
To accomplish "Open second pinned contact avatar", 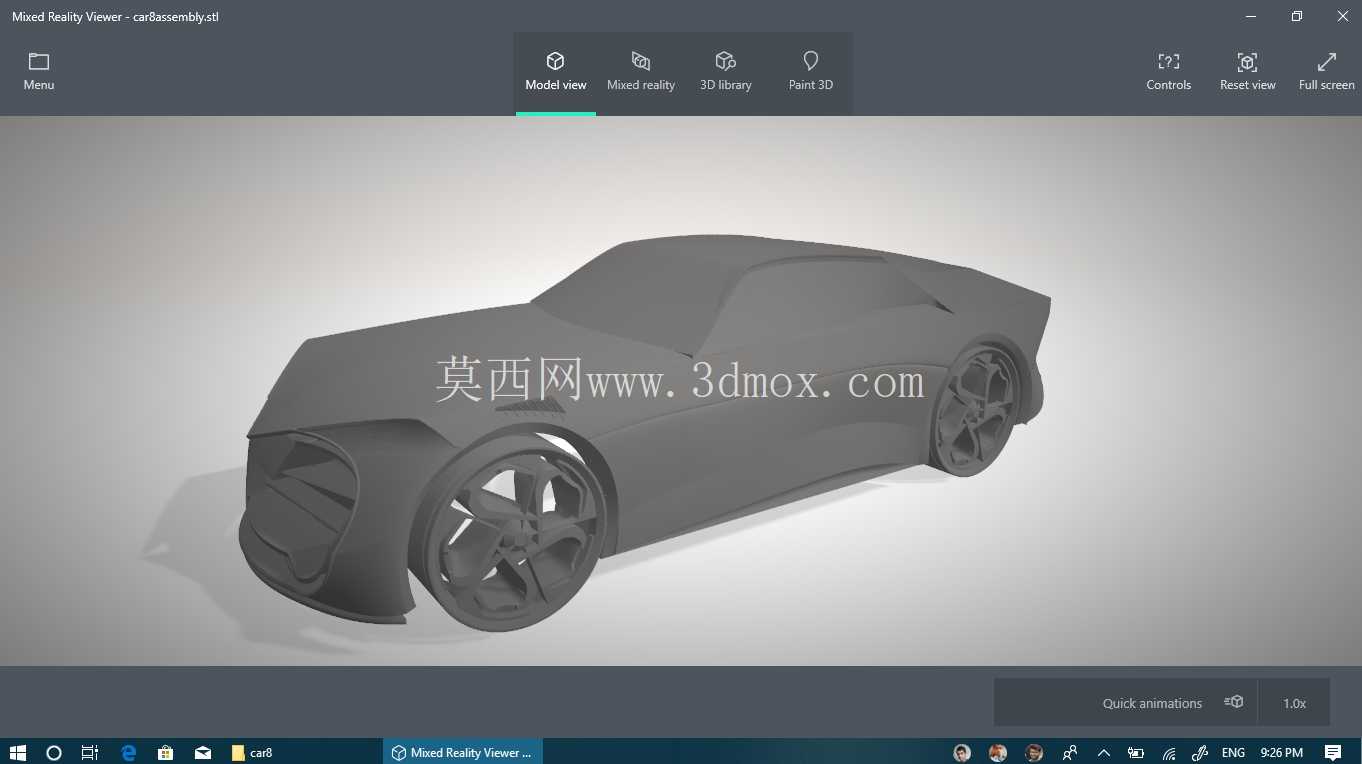I will click(x=998, y=752).
